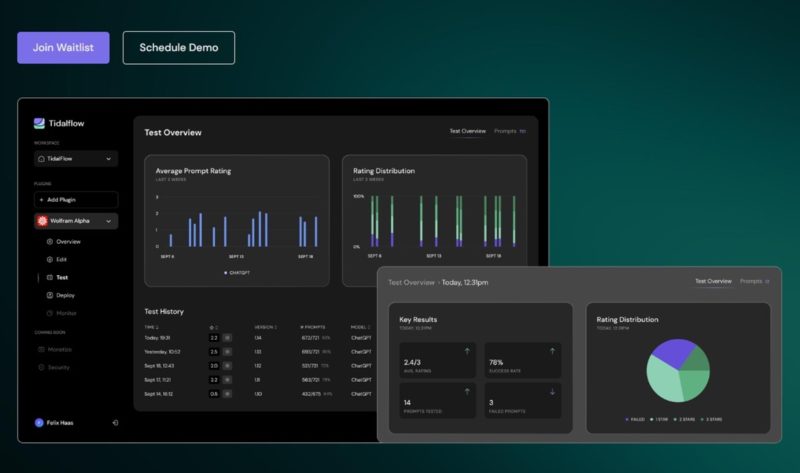The image size is (800, 473).
Task: Open the Monitor sidebar item
Action: click(x=61, y=313)
